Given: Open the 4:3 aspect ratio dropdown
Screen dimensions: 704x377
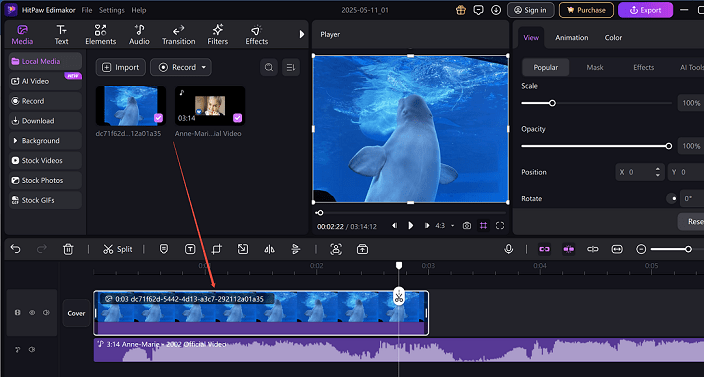Looking at the screenshot, I should [445, 226].
